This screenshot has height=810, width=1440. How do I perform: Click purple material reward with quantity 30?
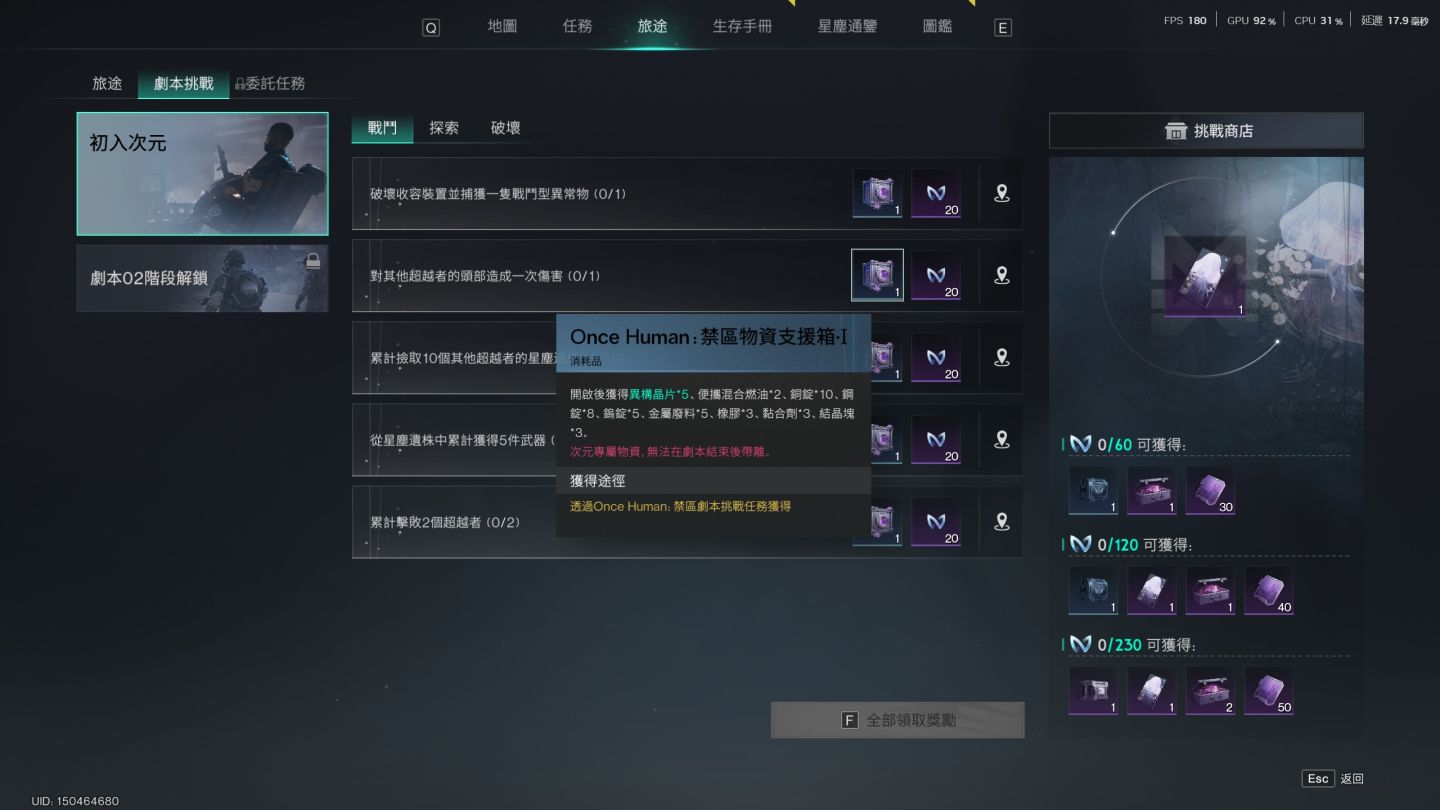point(1210,490)
